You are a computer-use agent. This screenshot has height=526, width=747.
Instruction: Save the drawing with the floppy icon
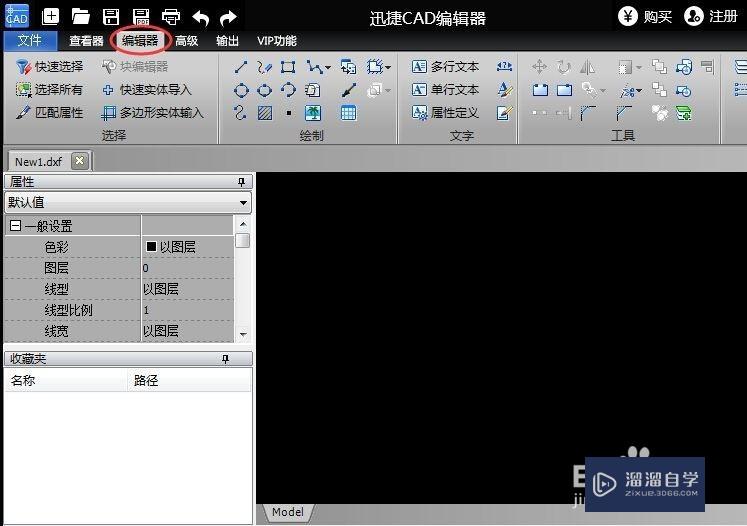[x=111, y=17]
